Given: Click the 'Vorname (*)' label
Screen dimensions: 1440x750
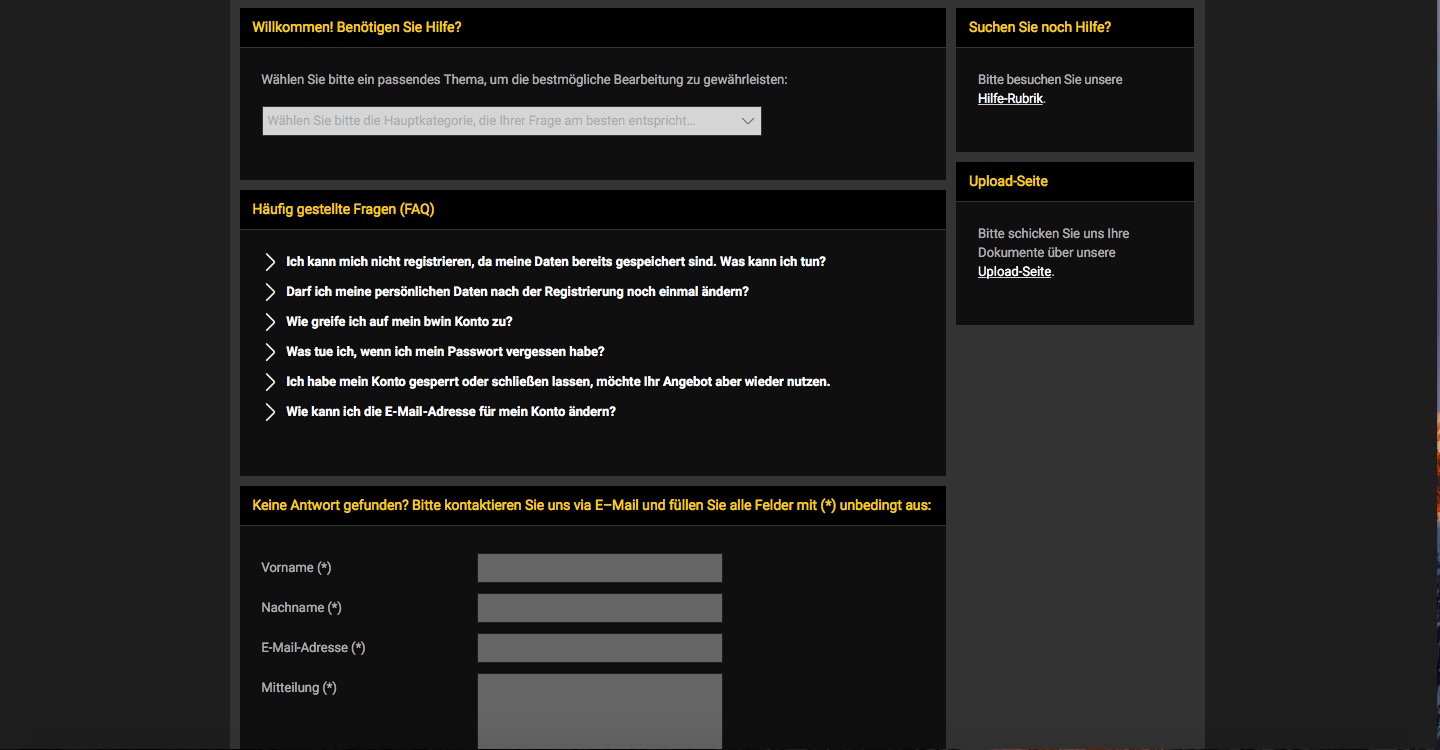Looking at the screenshot, I should point(296,568).
